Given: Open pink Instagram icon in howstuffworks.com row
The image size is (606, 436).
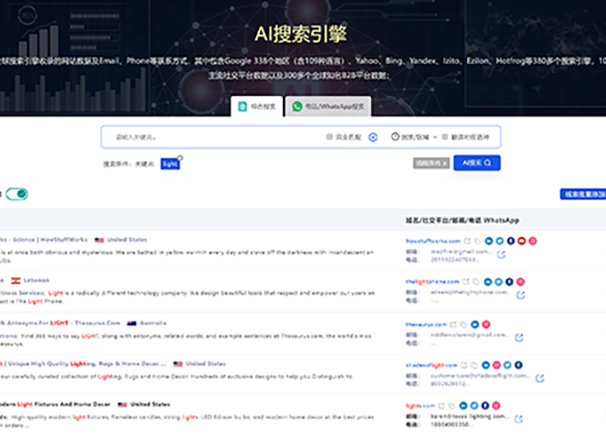Looking at the screenshot, I should click(533, 241).
